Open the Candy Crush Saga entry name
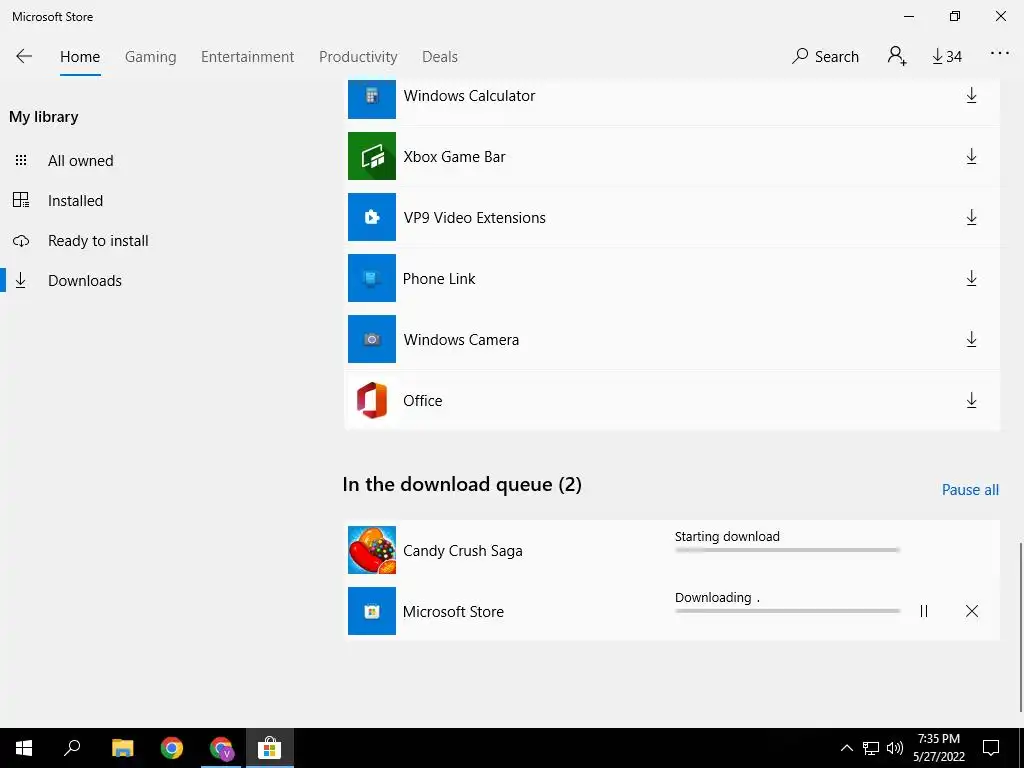 point(462,551)
